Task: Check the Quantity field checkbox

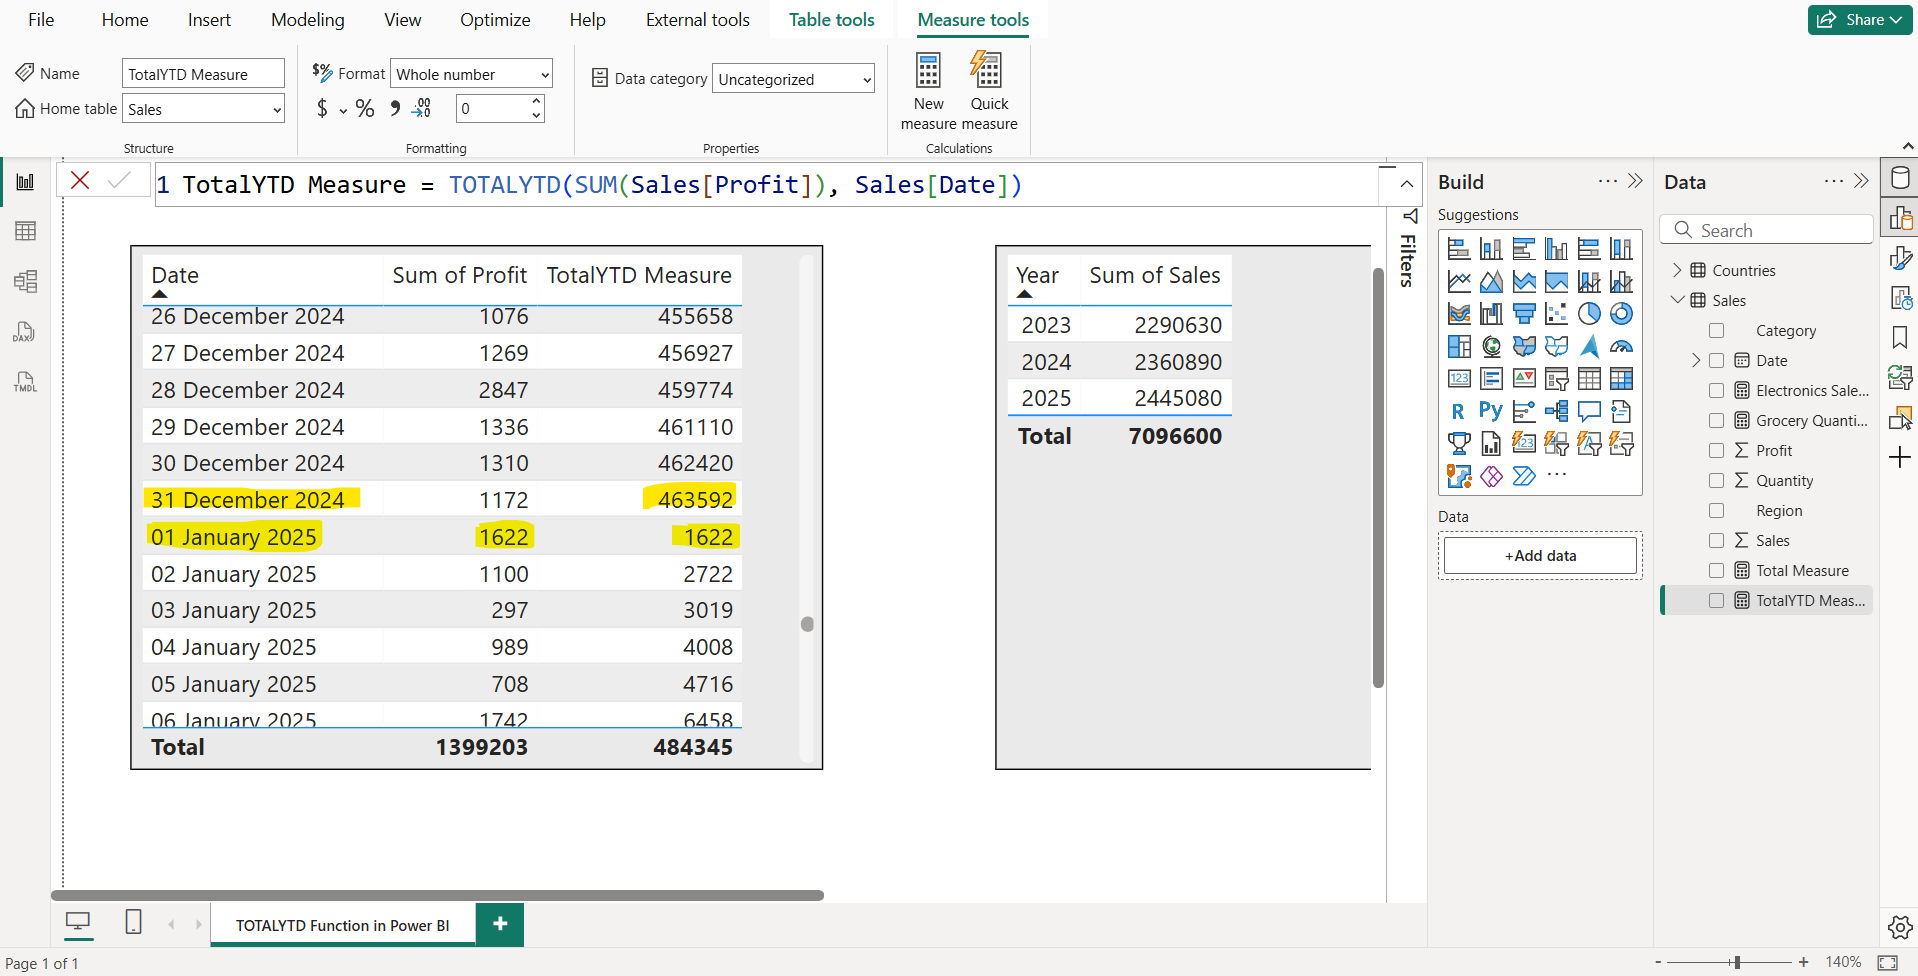Action: [x=1716, y=480]
